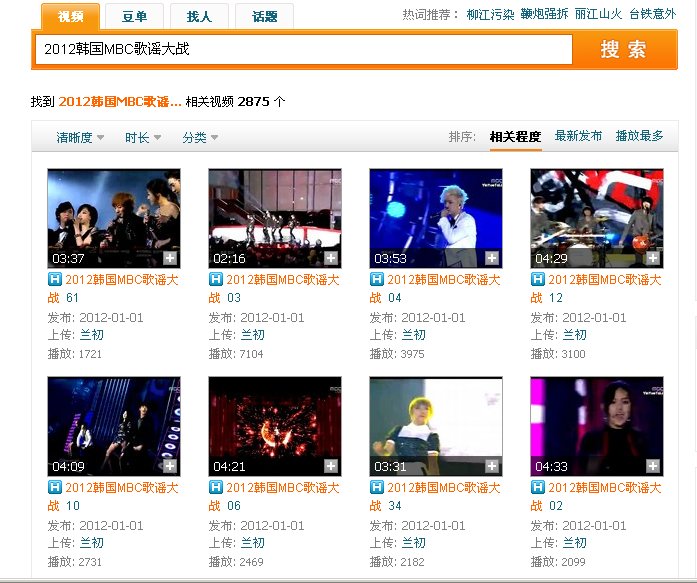This screenshot has width=697, height=583.
Task: Play the 04:29 video thumbnail
Action: (x=597, y=218)
